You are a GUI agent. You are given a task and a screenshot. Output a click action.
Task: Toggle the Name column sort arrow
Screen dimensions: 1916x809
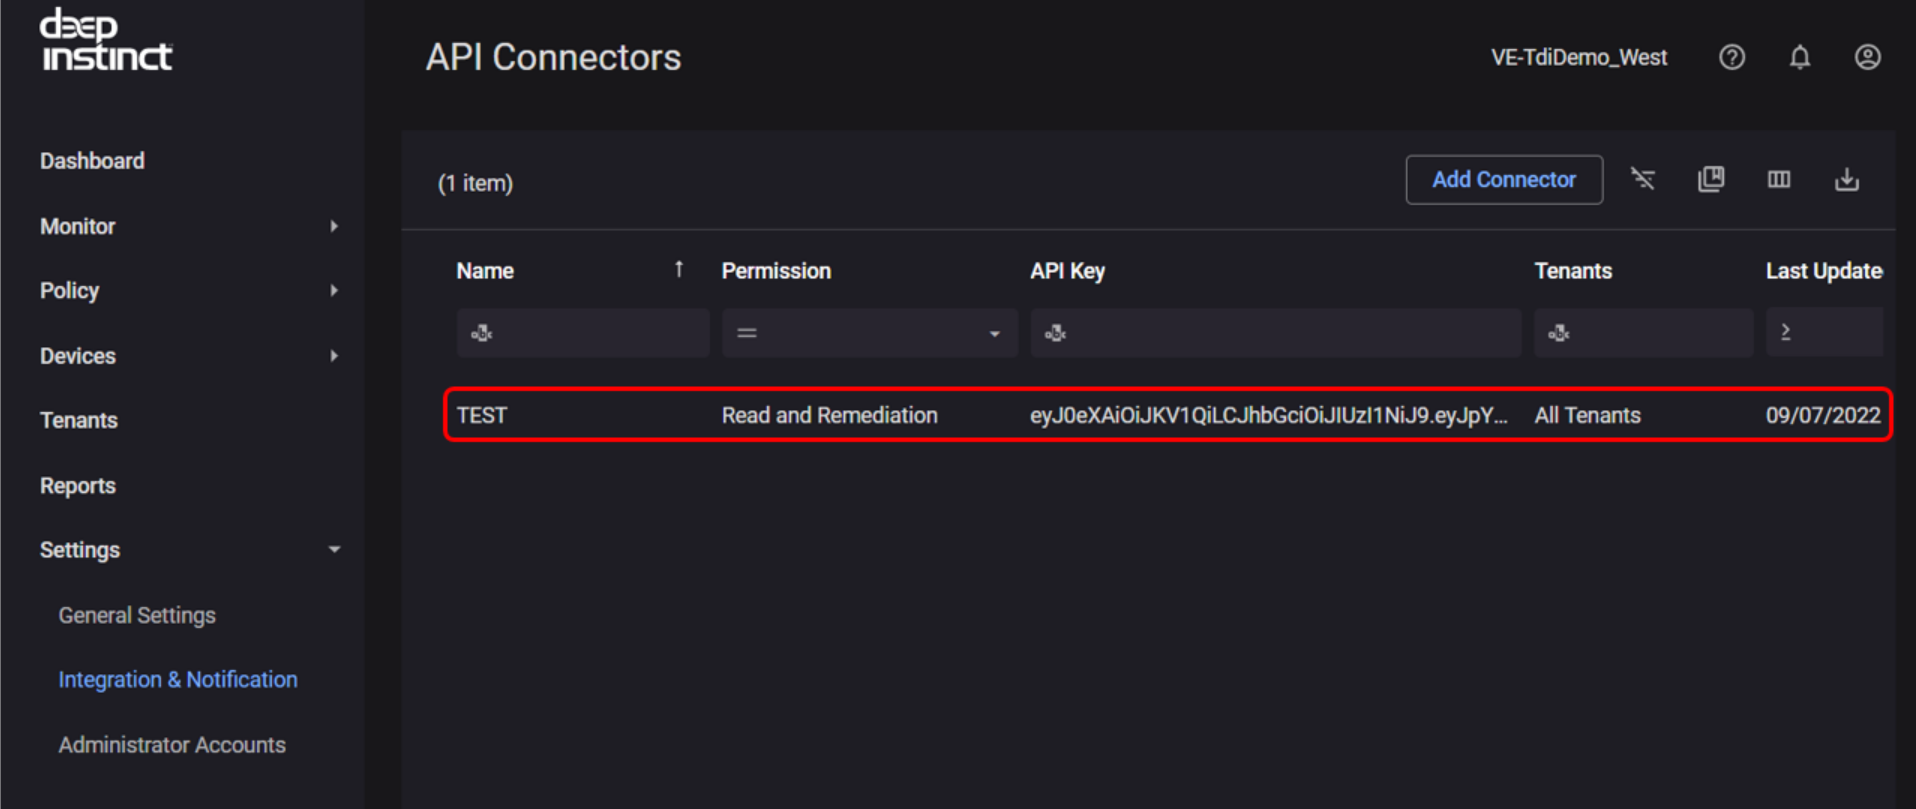[x=678, y=270]
